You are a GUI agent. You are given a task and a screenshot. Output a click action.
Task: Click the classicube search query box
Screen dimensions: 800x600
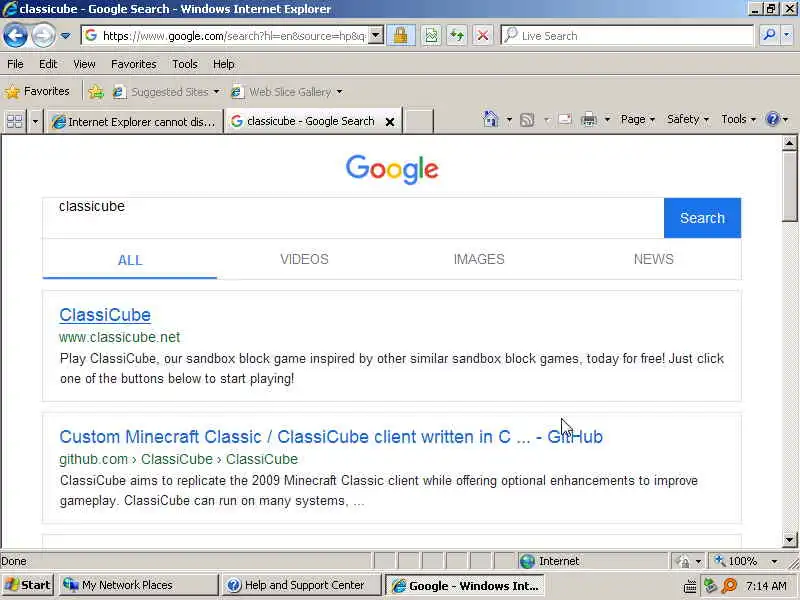tap(353, 218)
